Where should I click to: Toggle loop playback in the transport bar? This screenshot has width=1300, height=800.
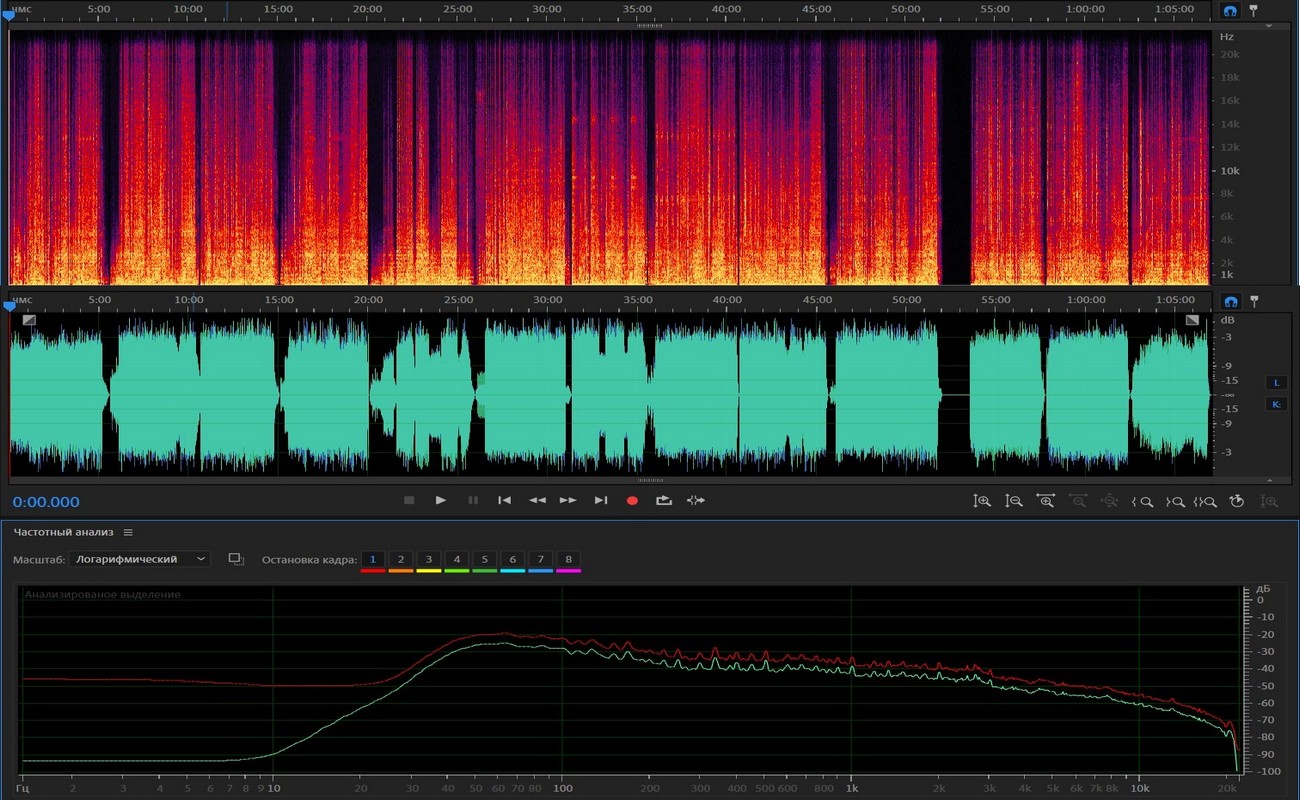(x=664, y=500)
